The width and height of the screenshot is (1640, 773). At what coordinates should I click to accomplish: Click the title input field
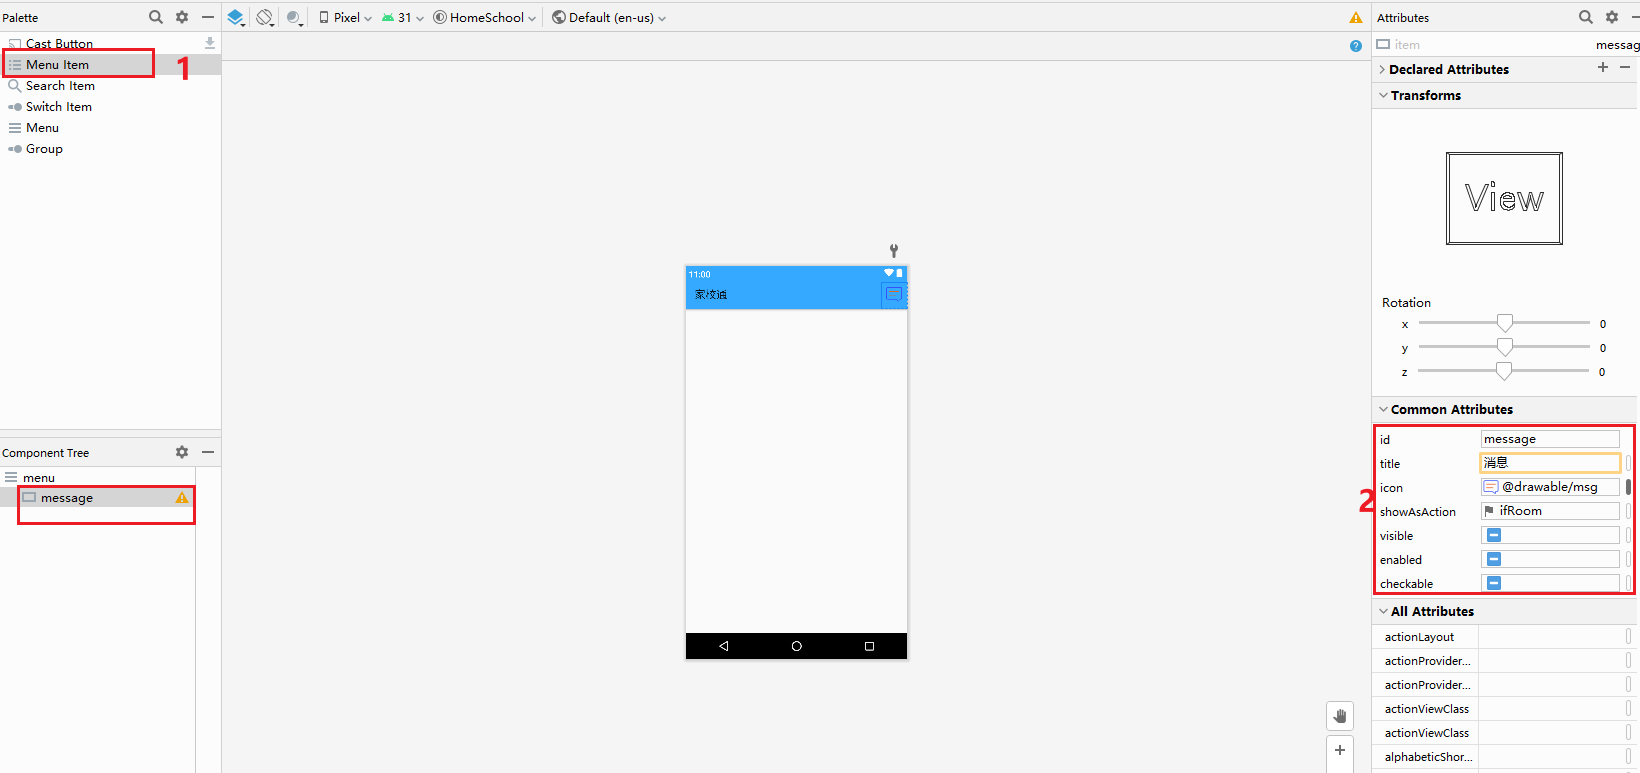(1550, 463)
